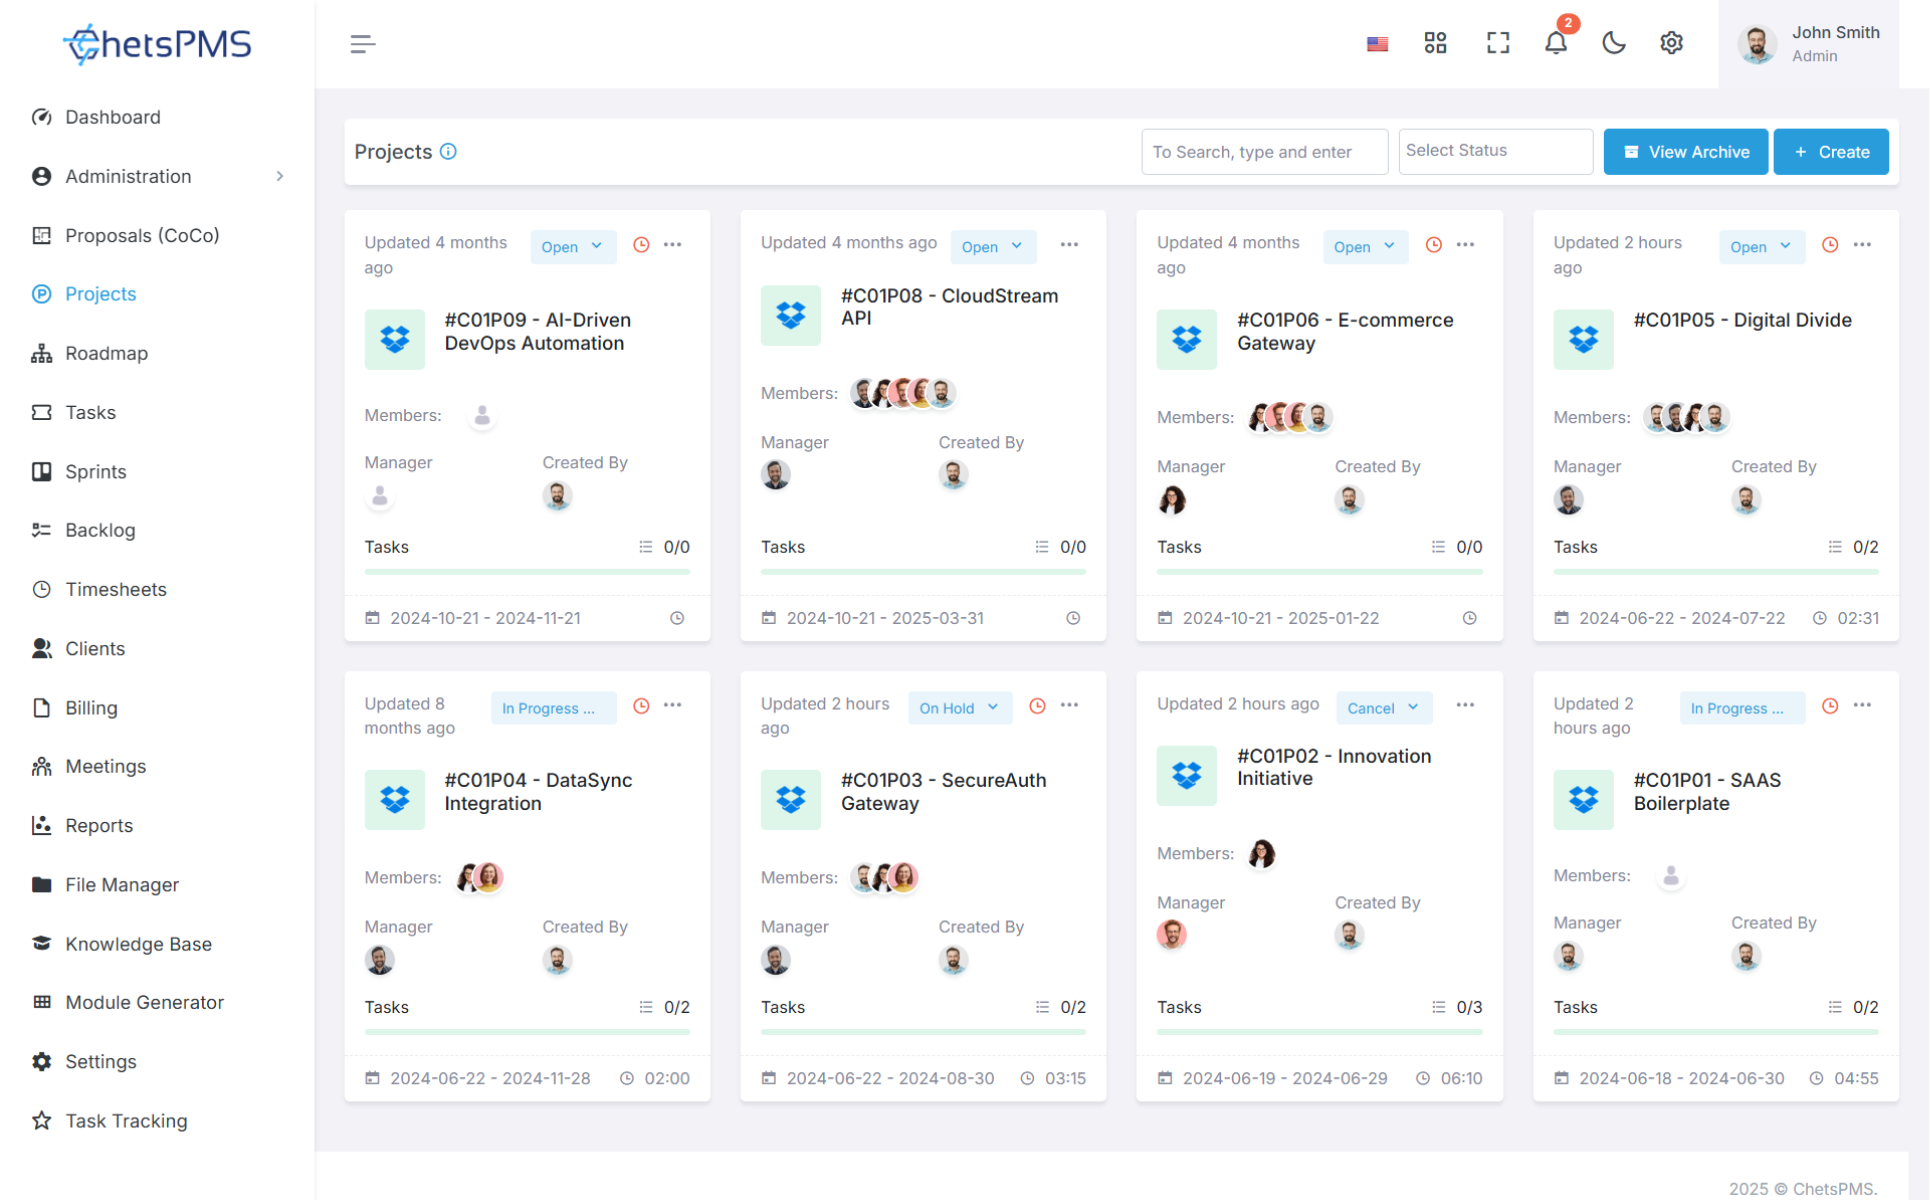Viewport: 1930px width, 1200px height.
Task: Open the apps grid icon
Action: pos(1435,43)
